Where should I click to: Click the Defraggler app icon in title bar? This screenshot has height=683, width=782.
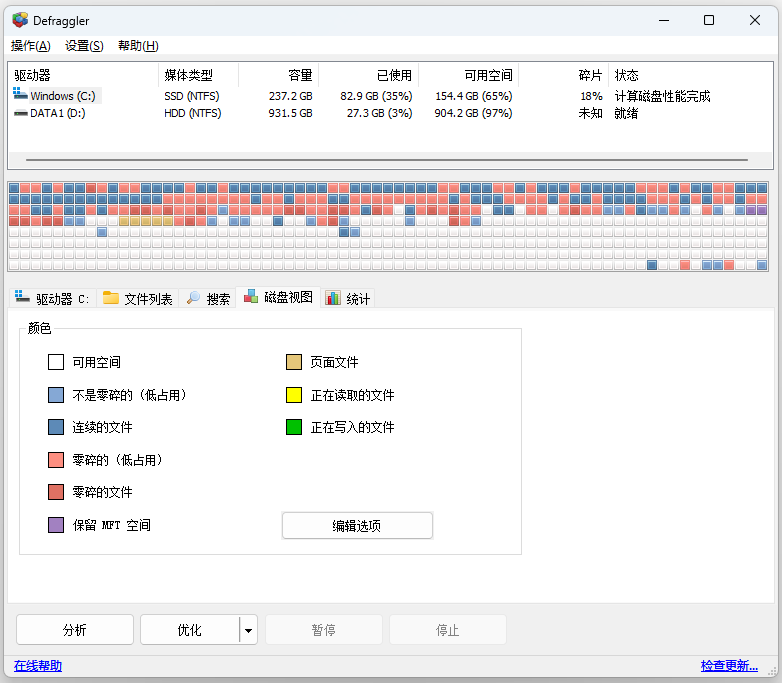20,20
